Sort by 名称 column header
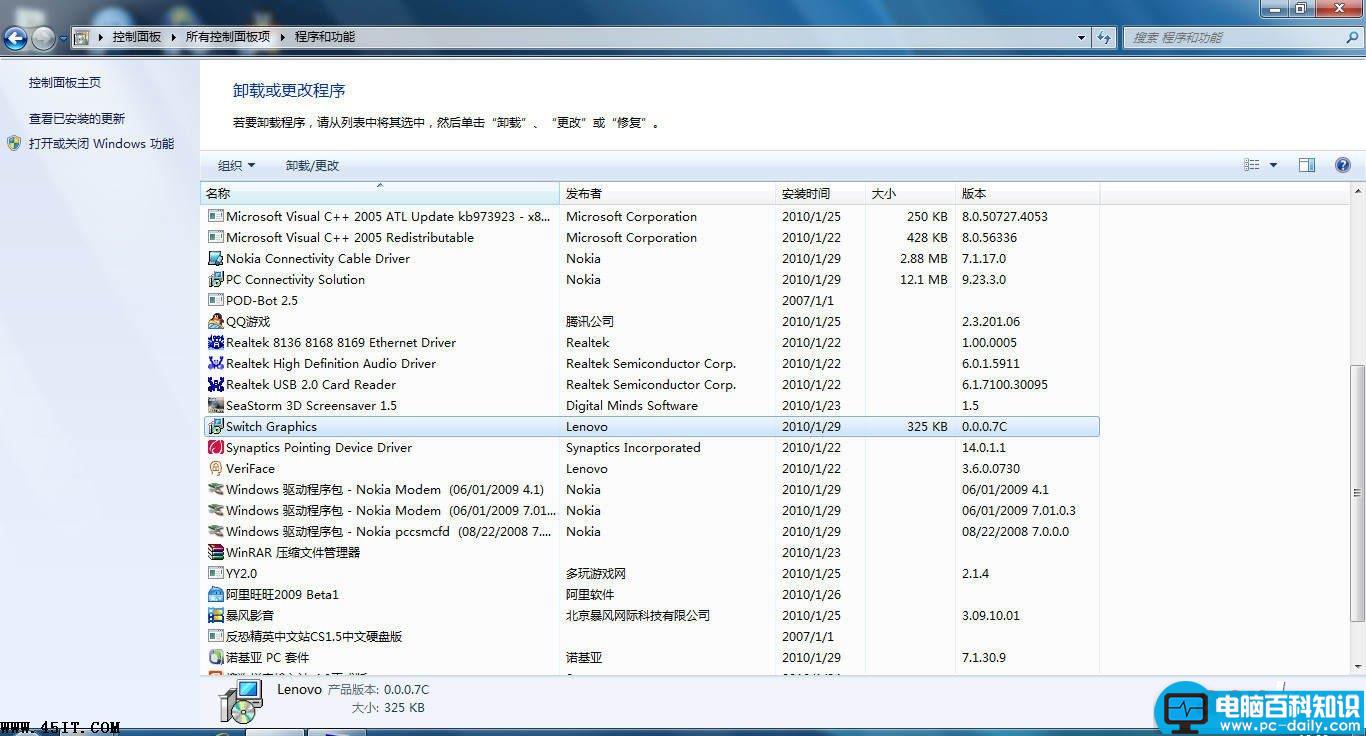The width and height of the screenshot is (1366, 736). tap(380, 193)
